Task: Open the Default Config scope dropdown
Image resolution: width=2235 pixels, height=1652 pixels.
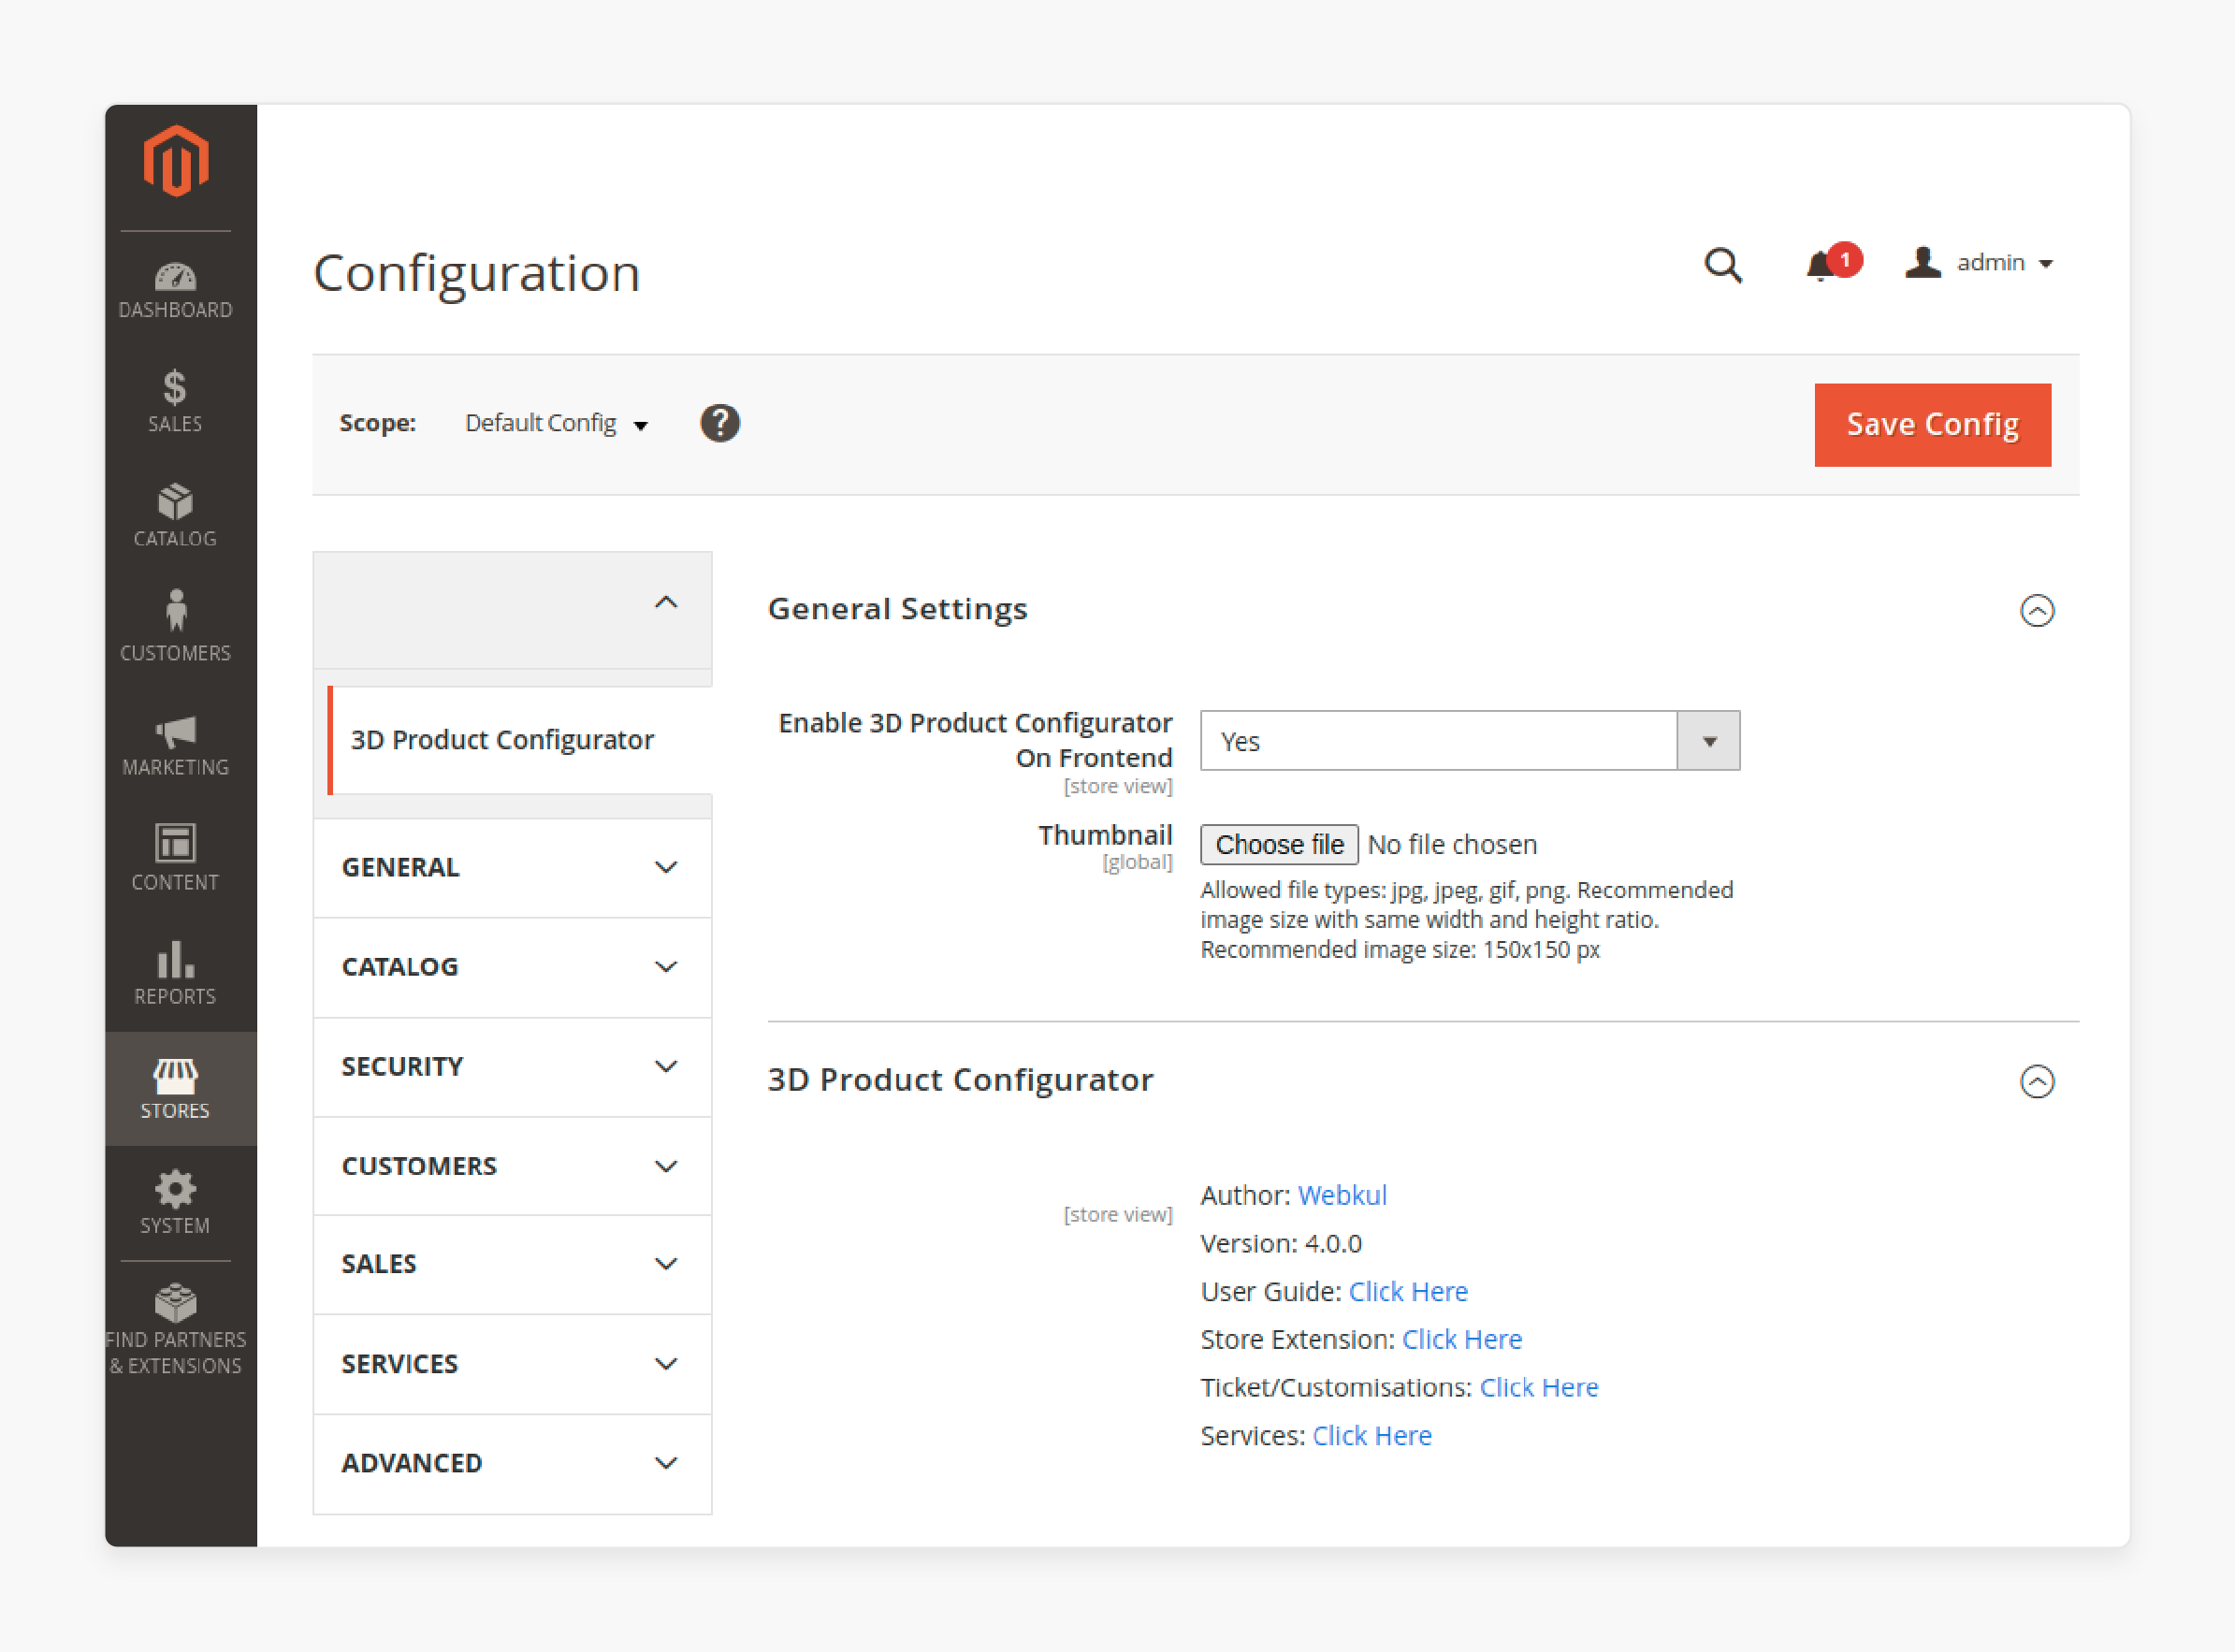Action: [x=557, y=423]
